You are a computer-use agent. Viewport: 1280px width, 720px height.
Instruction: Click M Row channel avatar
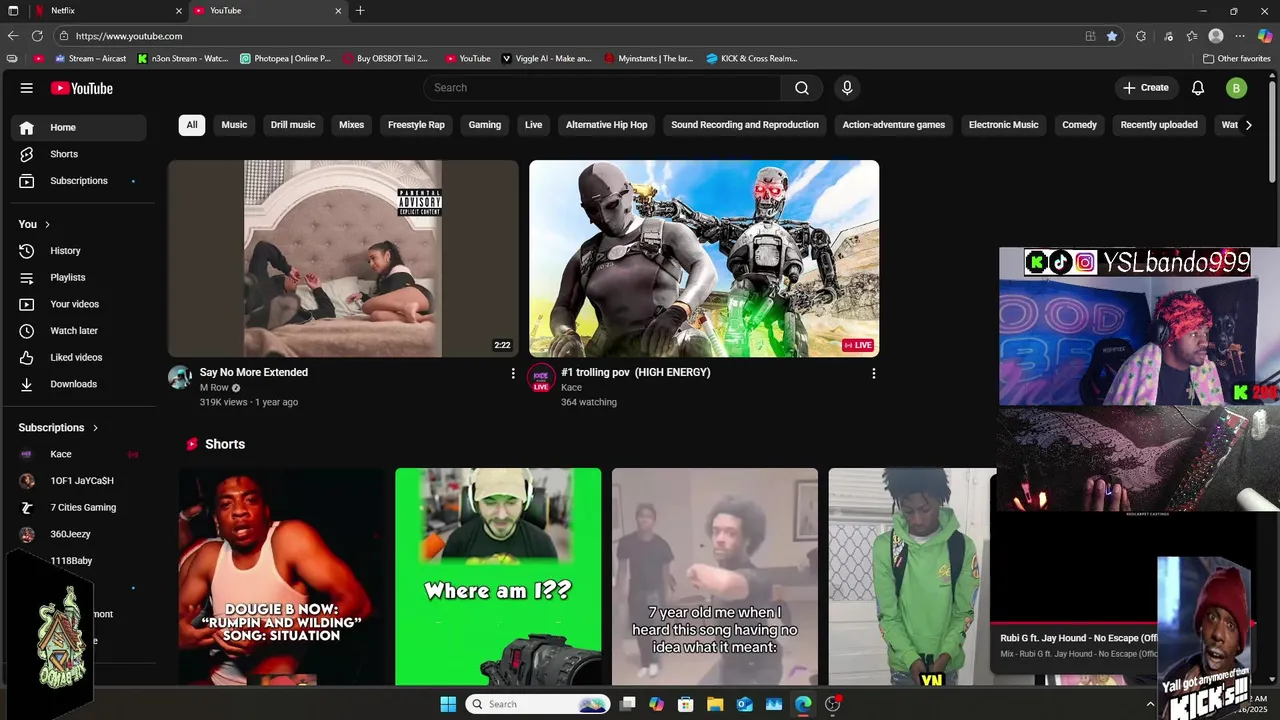click(x=180, y=377)
